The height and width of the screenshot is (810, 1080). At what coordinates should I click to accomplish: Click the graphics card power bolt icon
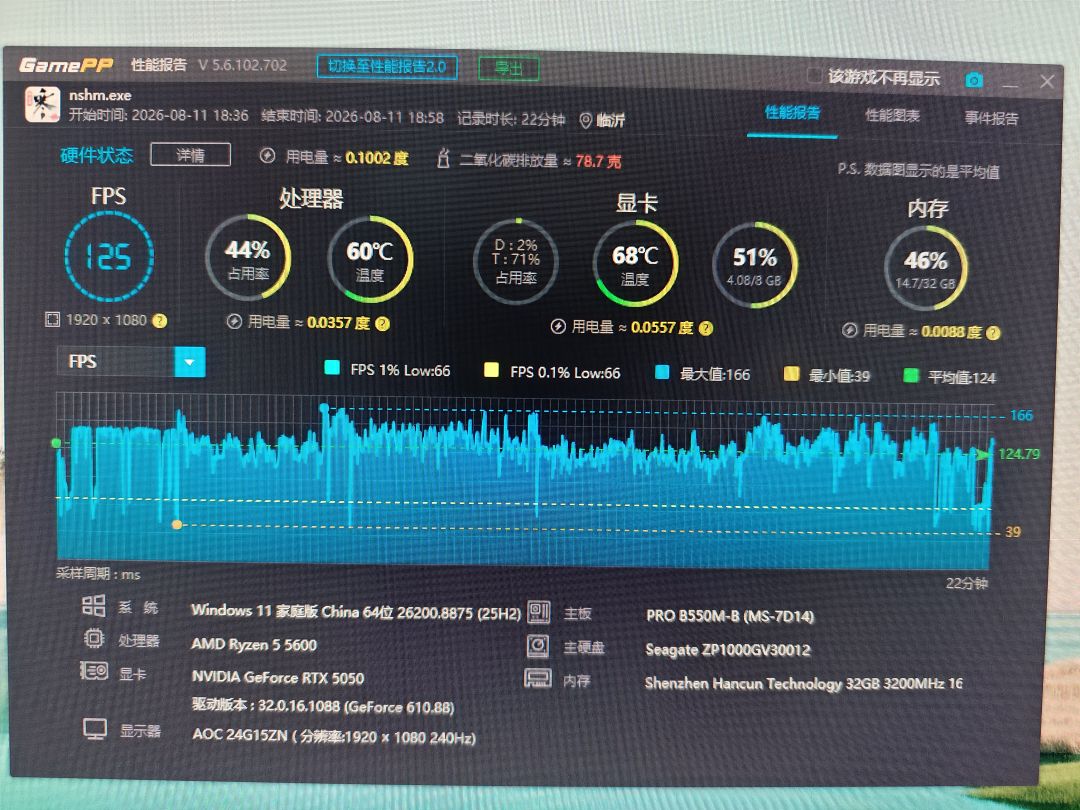tap(558, 326)
